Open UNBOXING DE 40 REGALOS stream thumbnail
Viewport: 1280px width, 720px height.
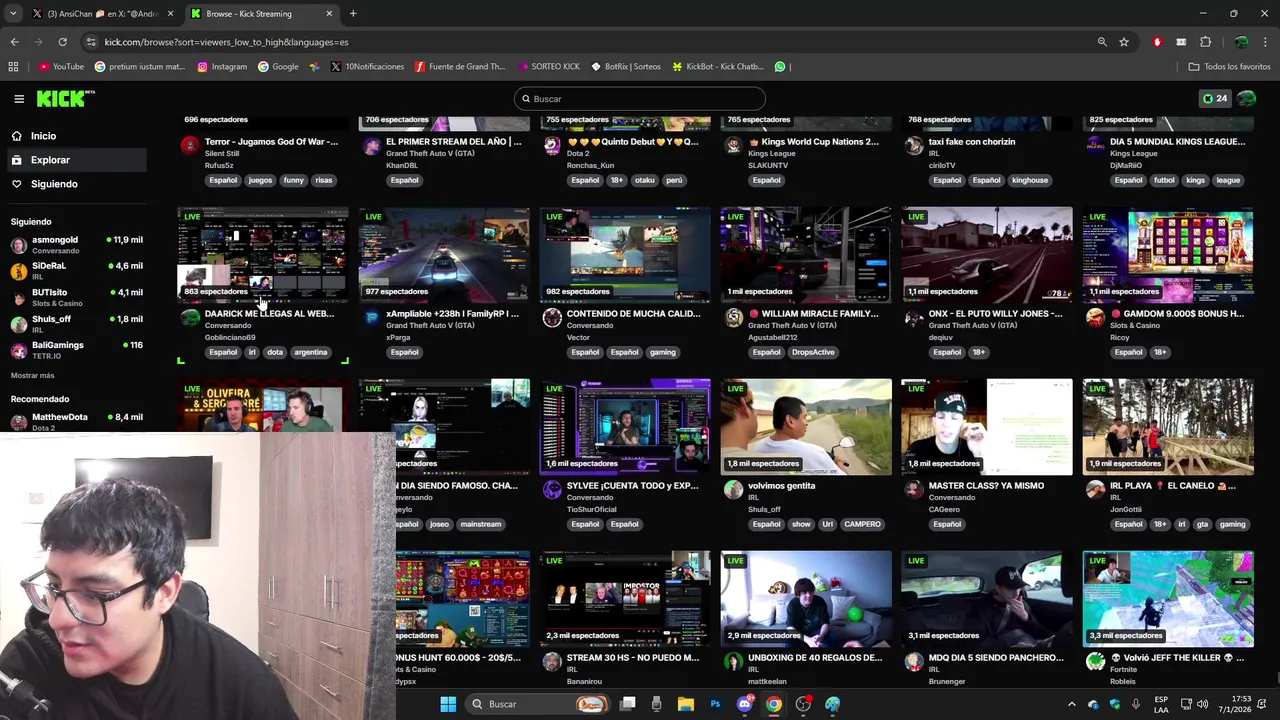tap(806, 599)
